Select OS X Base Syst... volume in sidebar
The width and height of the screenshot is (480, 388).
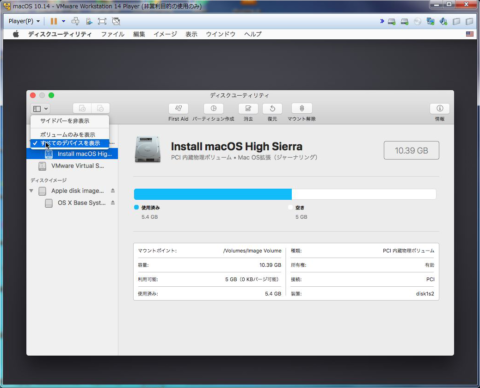tap(72, 203)
